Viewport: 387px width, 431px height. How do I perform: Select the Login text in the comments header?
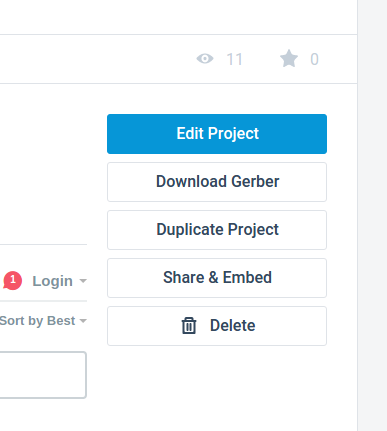click(x=52, y=281)
